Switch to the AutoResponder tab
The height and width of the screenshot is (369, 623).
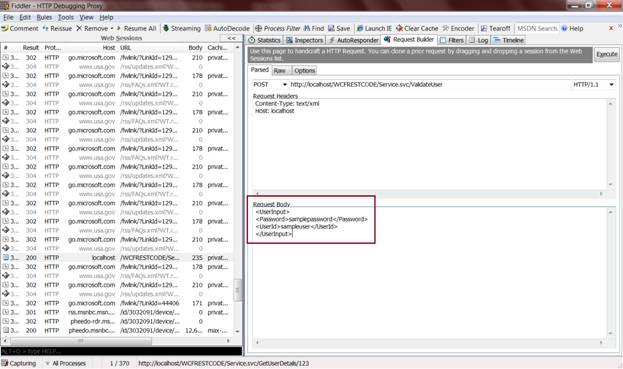[x=353, y=40]
